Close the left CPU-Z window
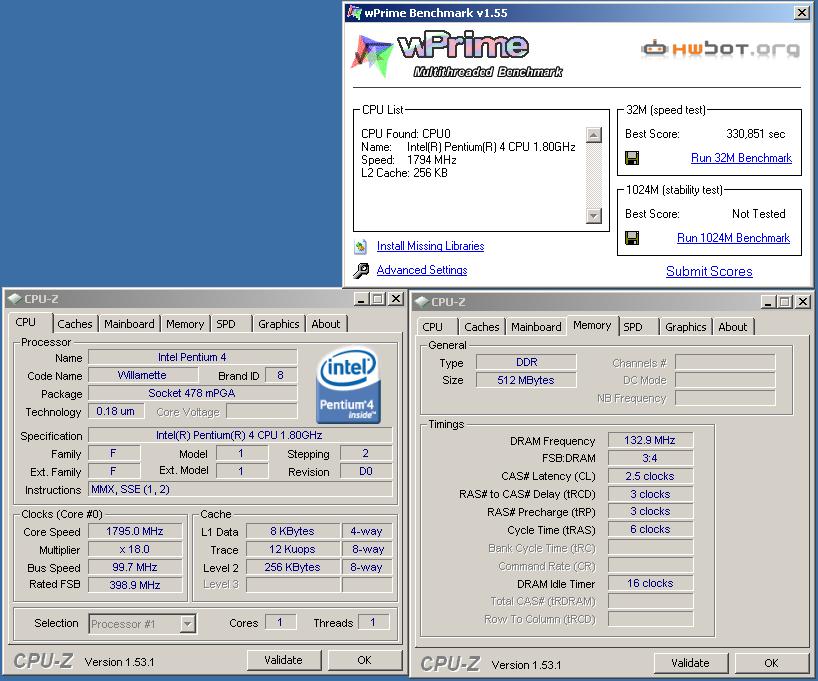This screenshot has height=681, width=818. point(396,299)
